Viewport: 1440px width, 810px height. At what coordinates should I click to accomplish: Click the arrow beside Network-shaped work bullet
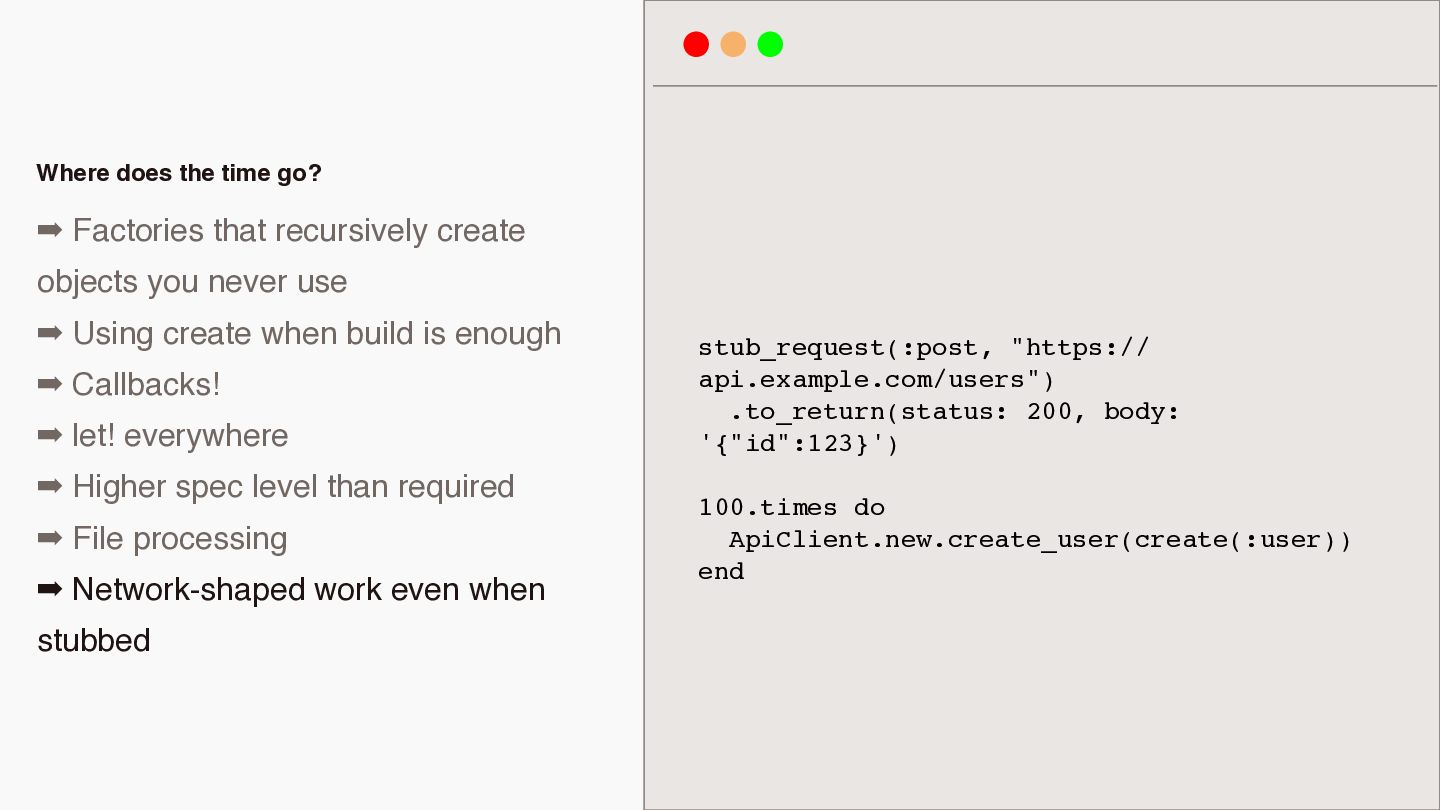49,590
